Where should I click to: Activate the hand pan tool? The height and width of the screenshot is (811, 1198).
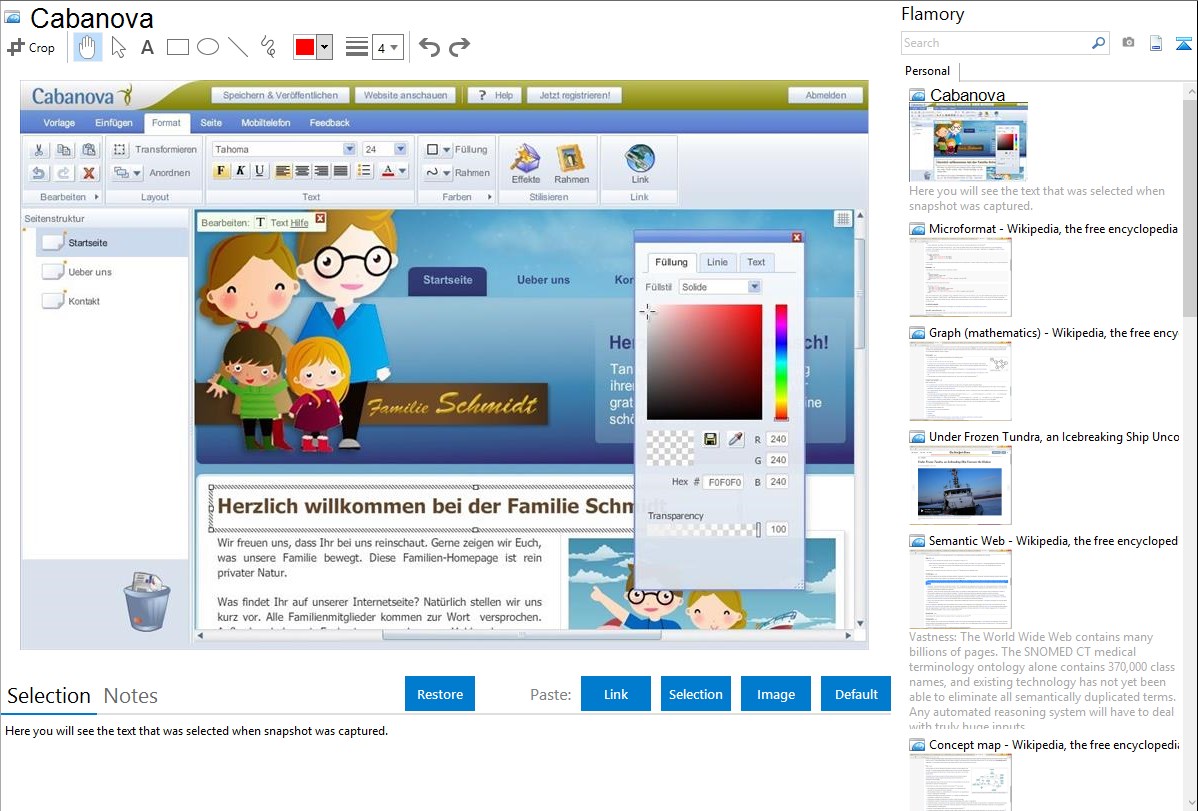88,47
